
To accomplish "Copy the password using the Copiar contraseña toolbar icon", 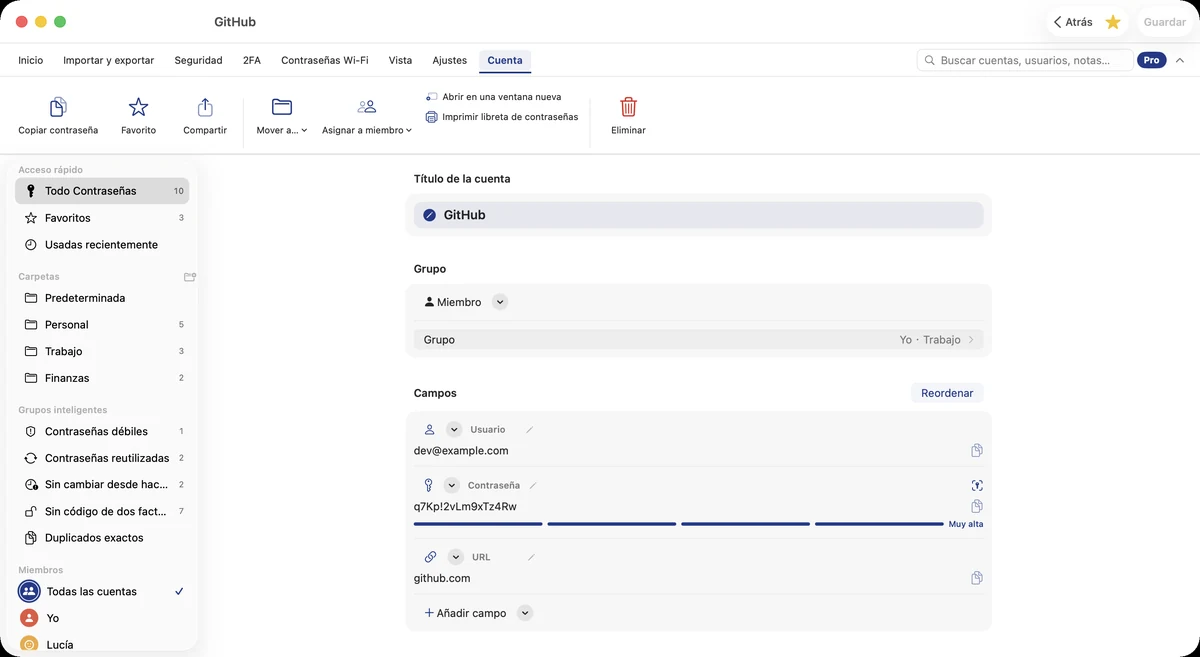I will 58,107.
